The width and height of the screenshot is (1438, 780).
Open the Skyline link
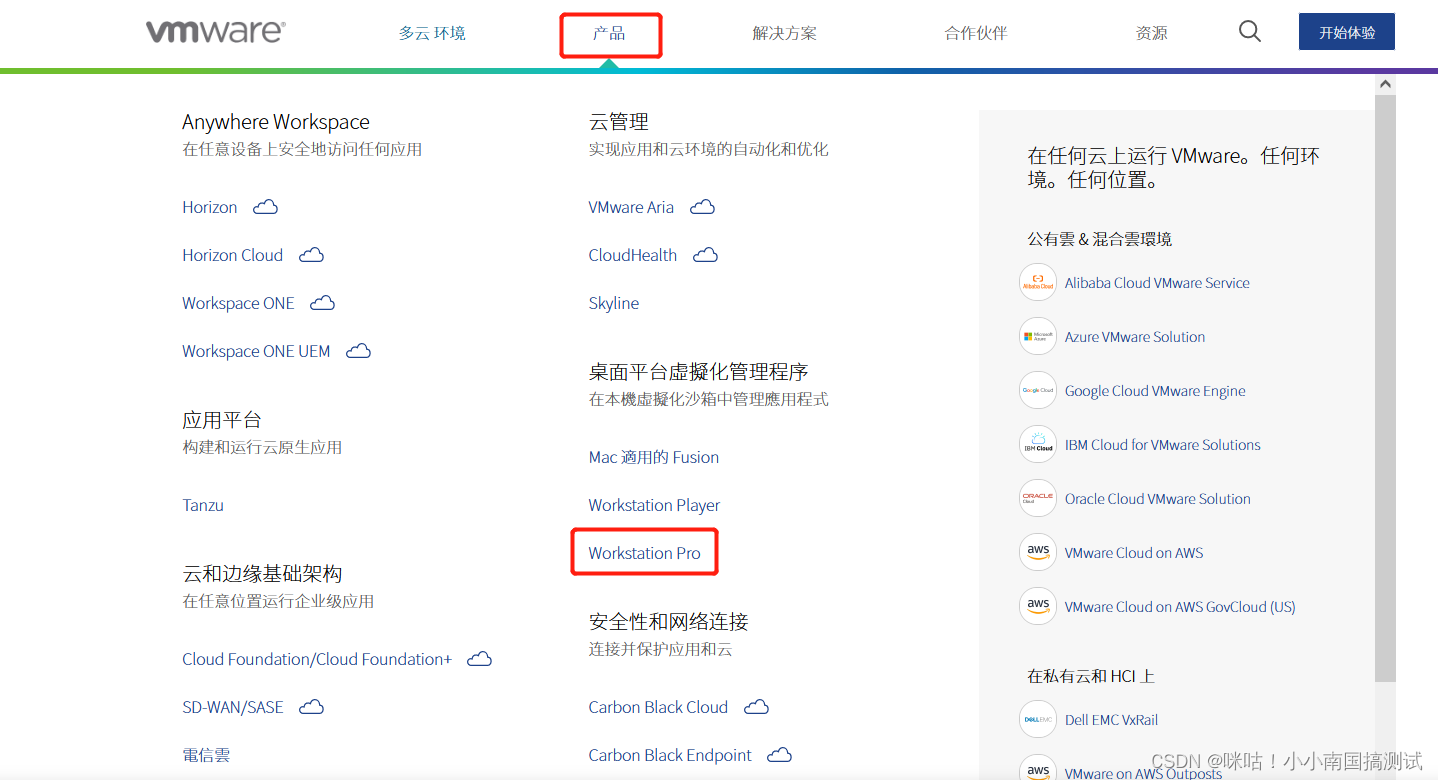click(613, 303)
